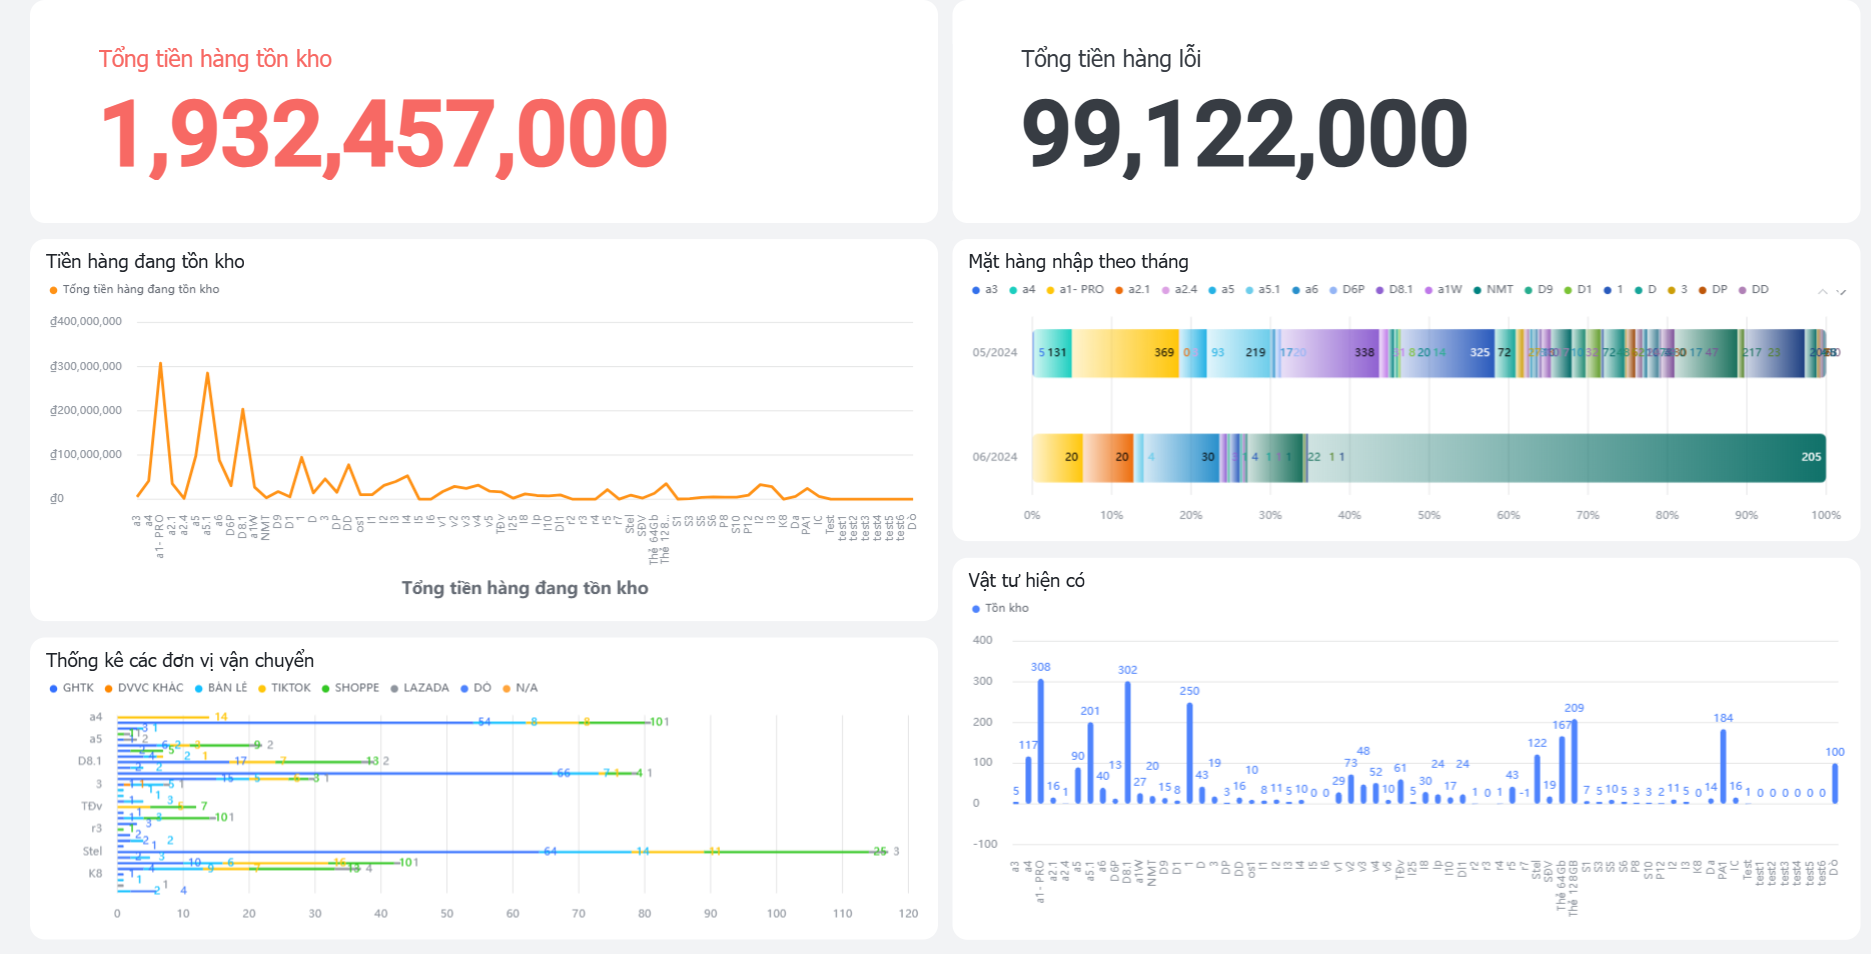Toggle a5.1 legend in monthly import chart

(x=1263, y=289)
